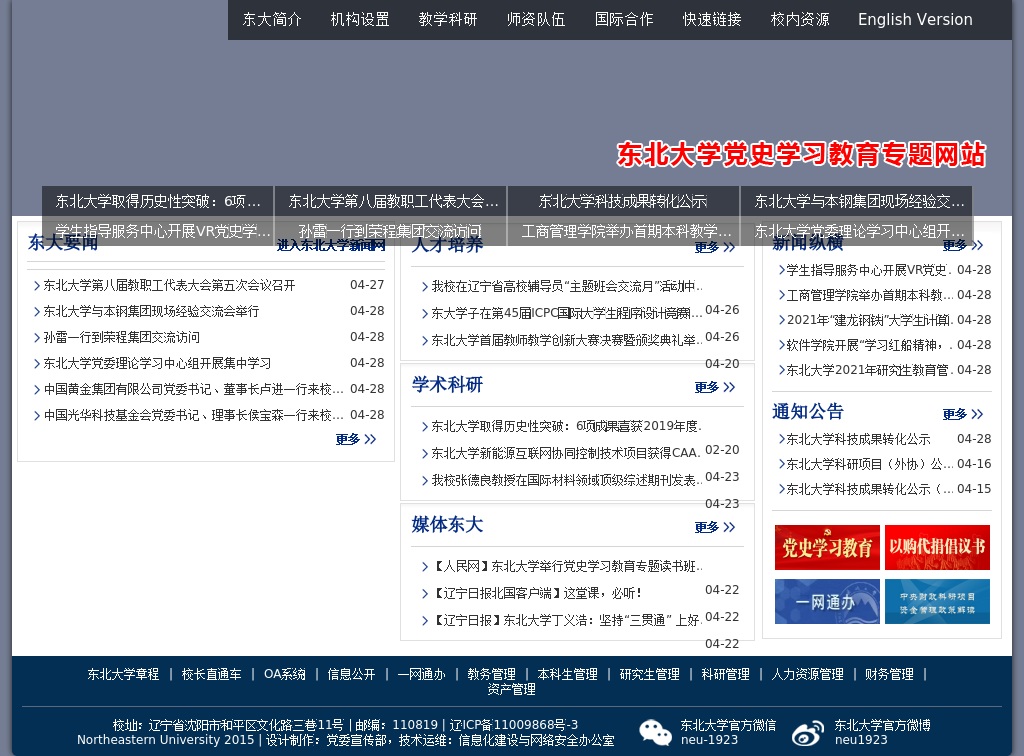Screen dimensions: 1024x756
Task: Open 东北大学科技成果转化公示 slider headline
Action: [x=623, y=201]
